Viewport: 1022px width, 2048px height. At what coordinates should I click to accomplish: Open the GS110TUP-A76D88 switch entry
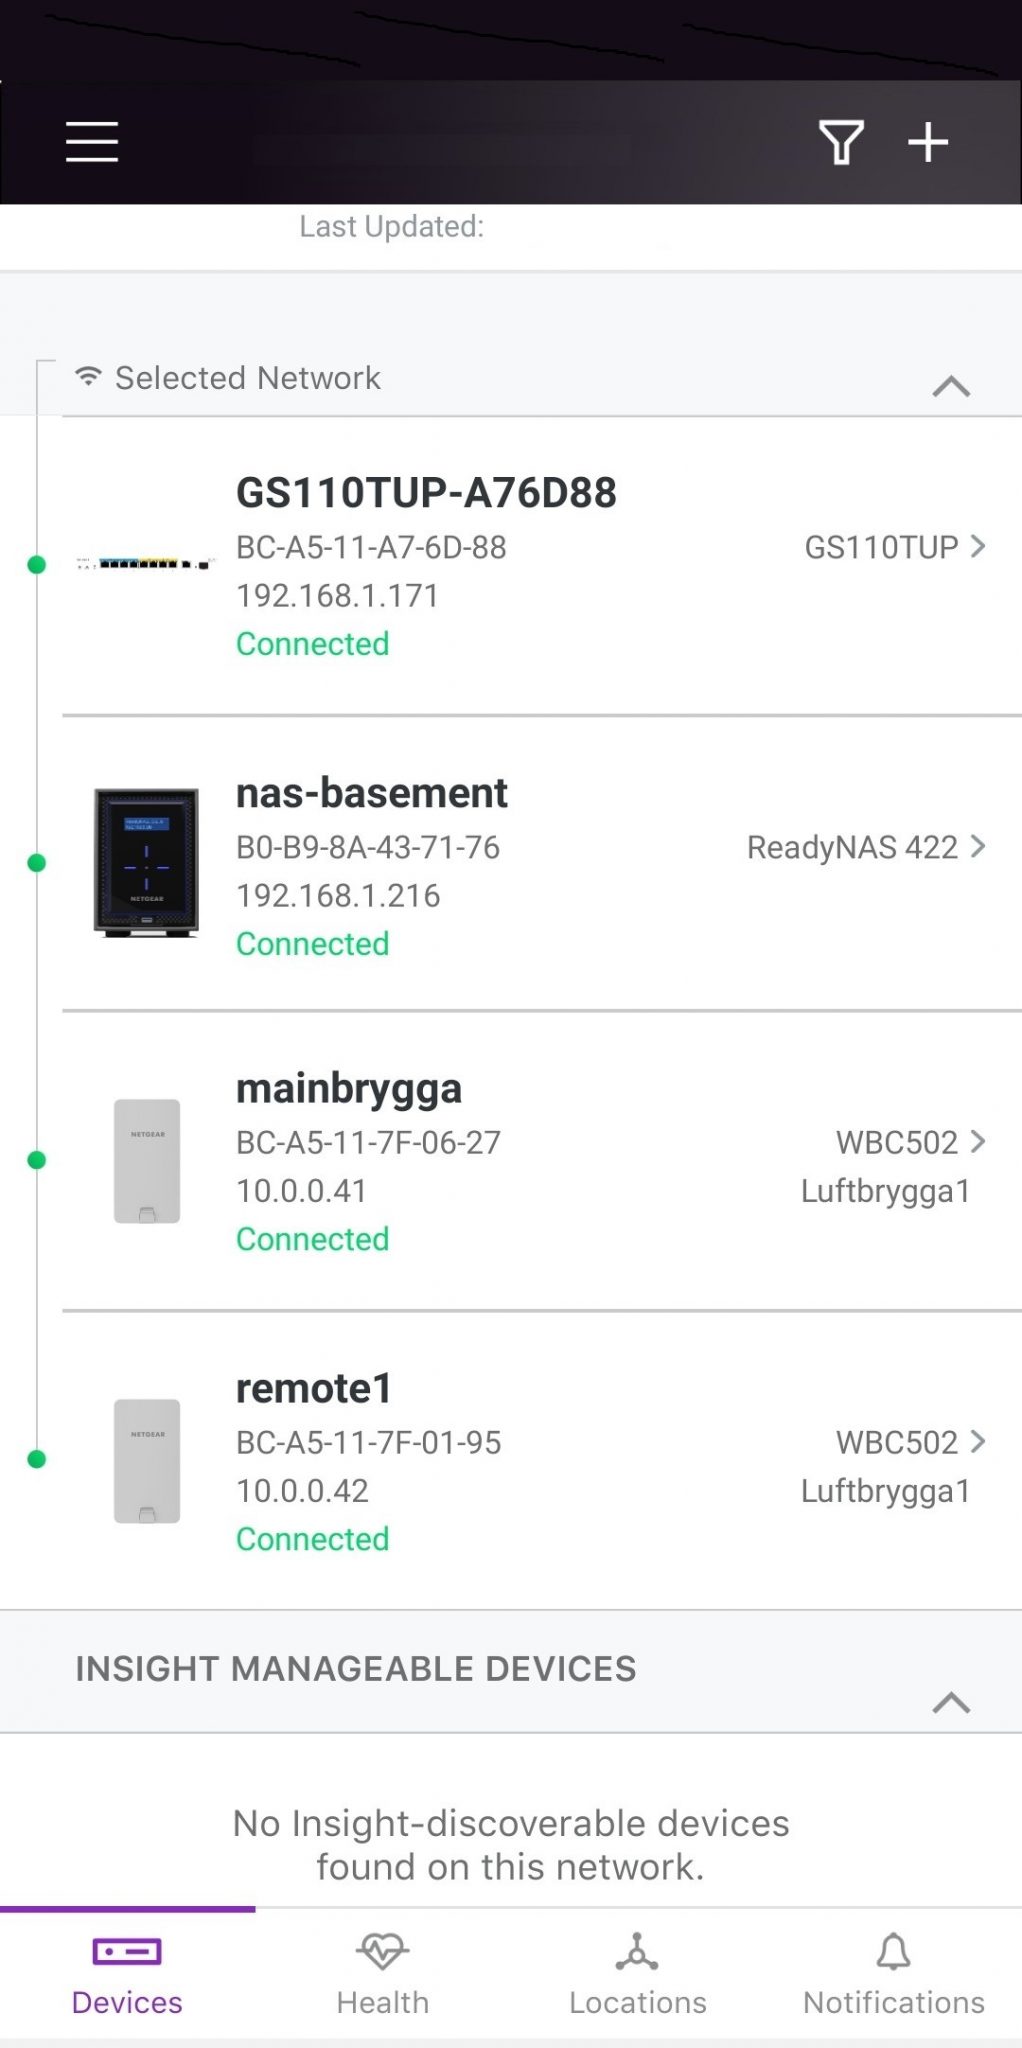542,566
